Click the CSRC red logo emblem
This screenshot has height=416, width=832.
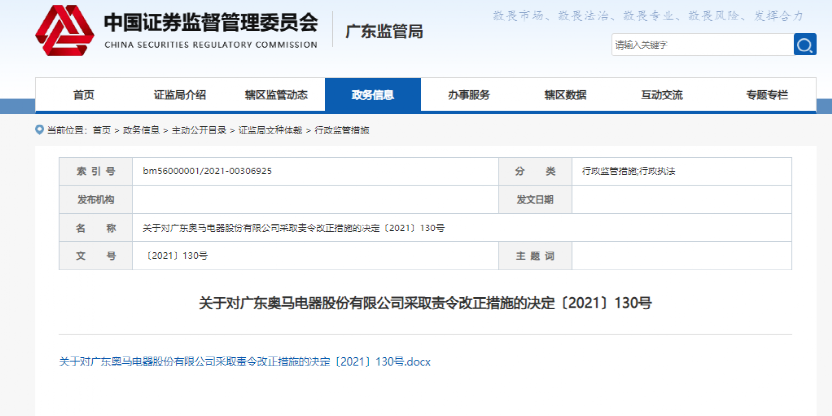[65, 30]
